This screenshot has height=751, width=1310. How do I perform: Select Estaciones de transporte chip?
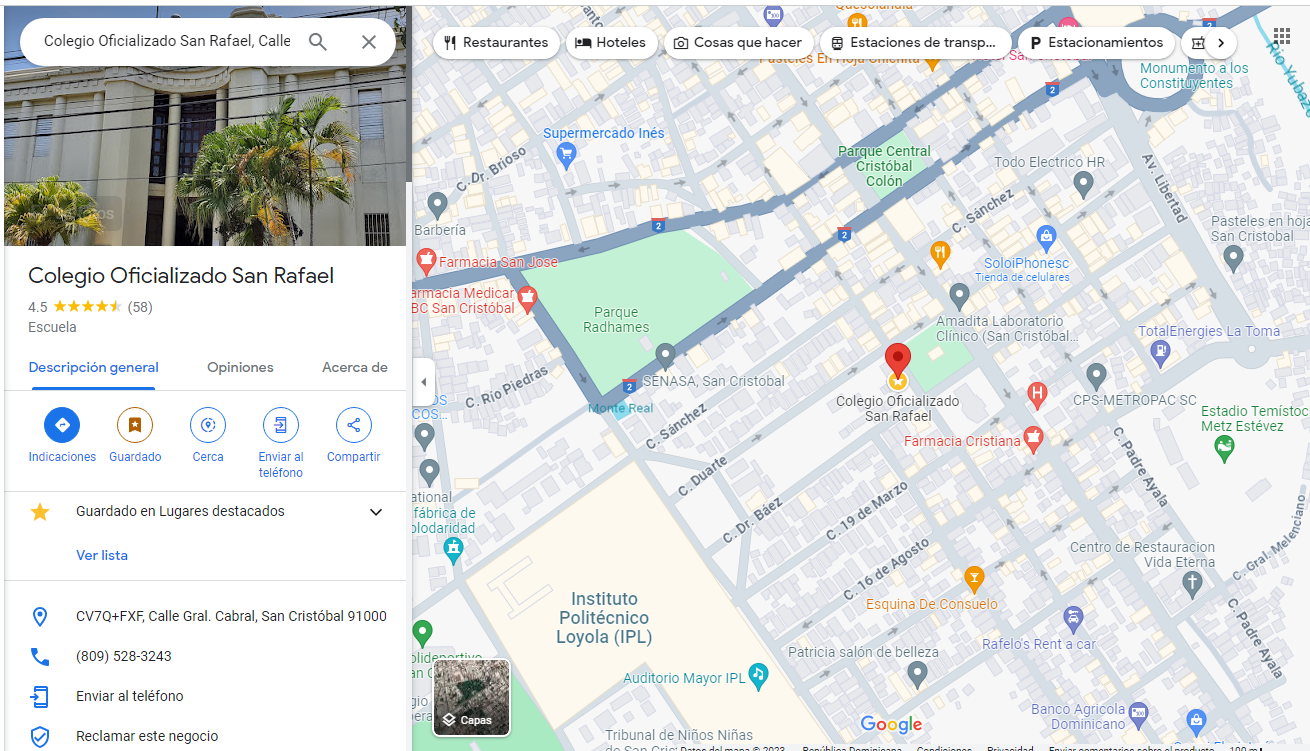(x=914, y=43)
